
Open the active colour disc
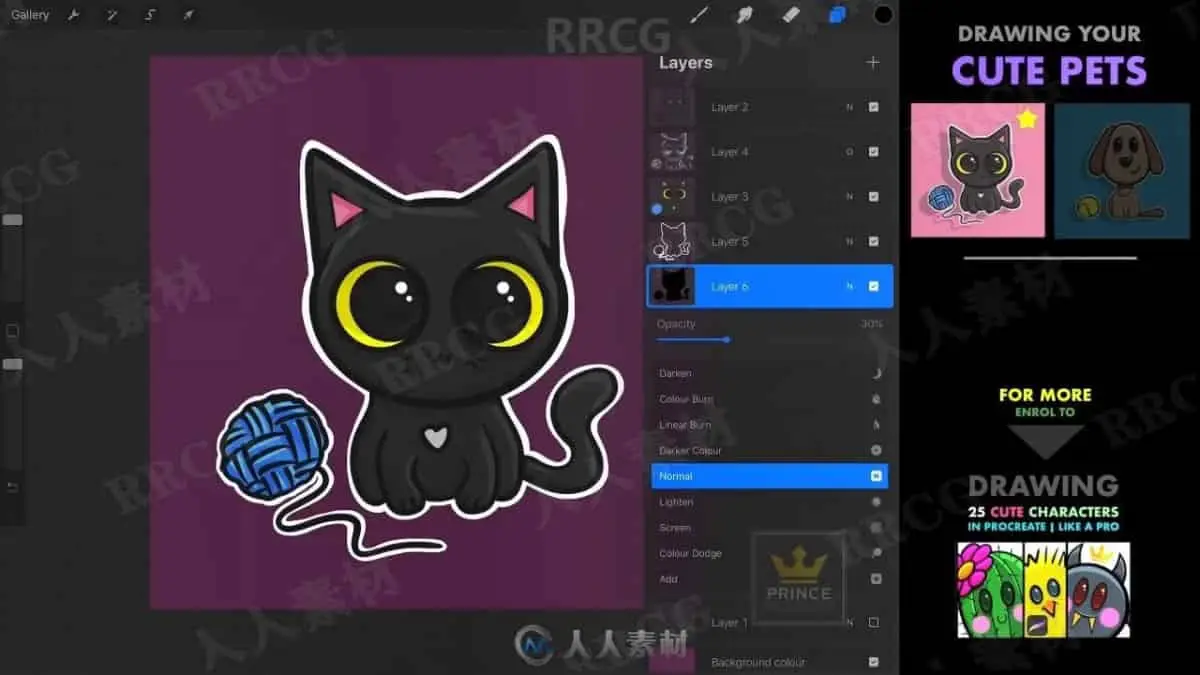pos(883,14)
